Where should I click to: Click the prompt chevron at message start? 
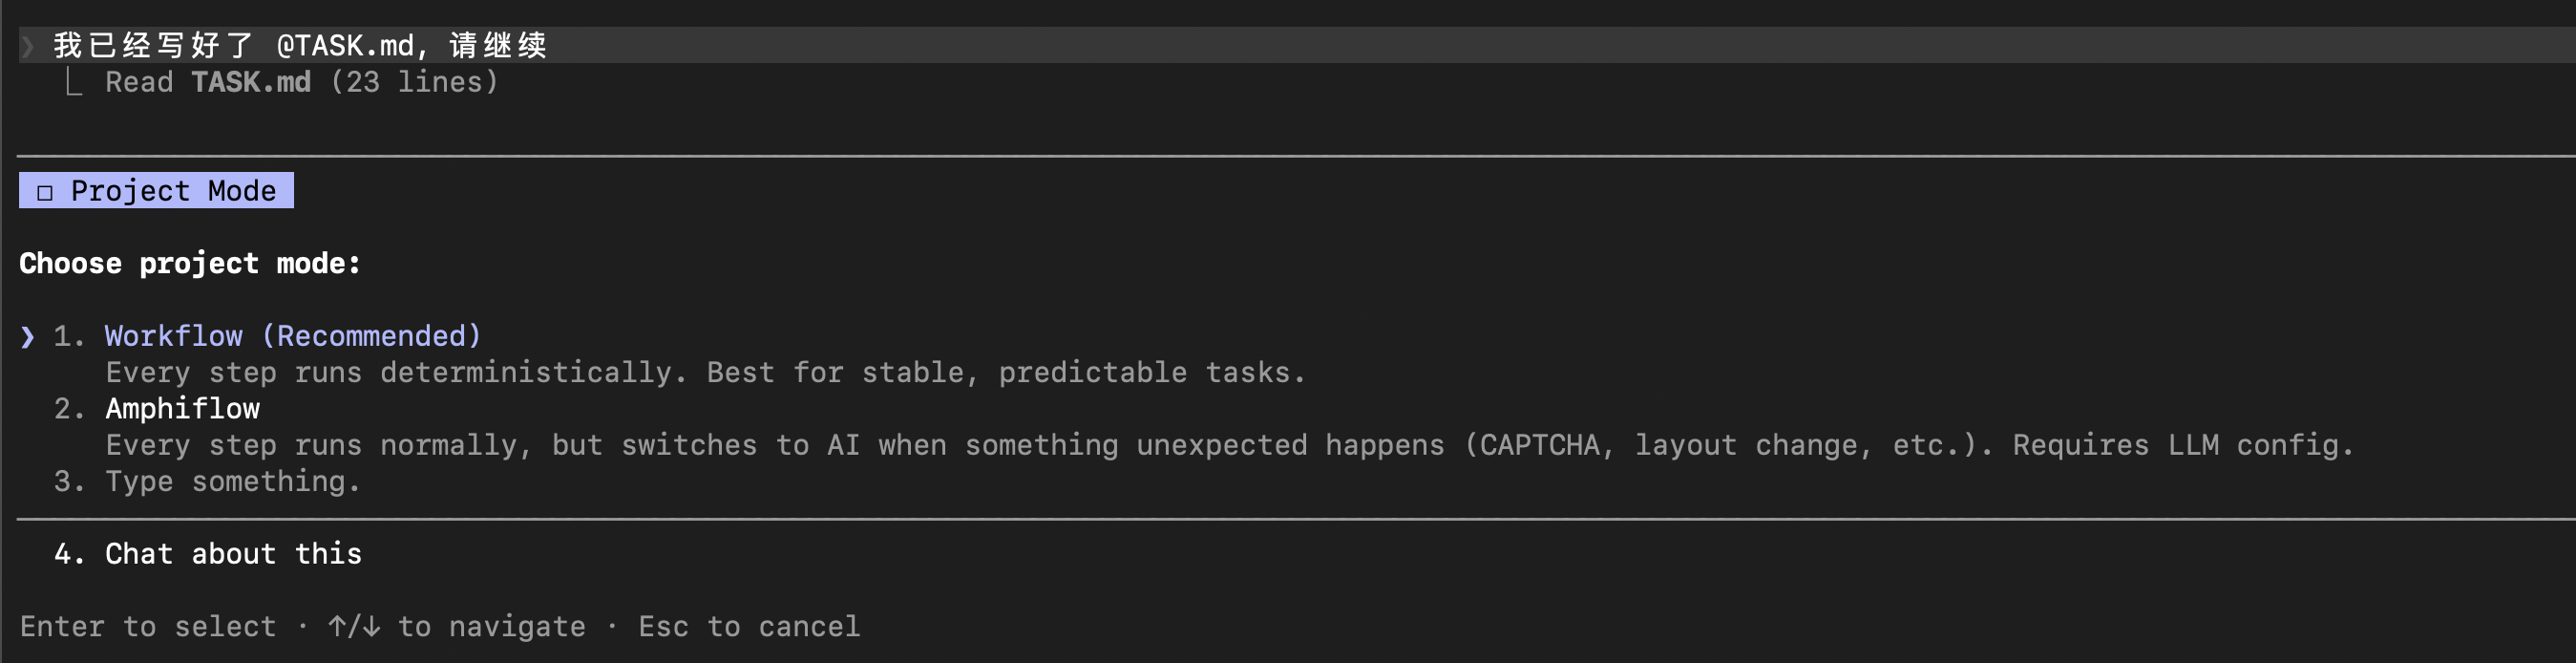point(28,46)
